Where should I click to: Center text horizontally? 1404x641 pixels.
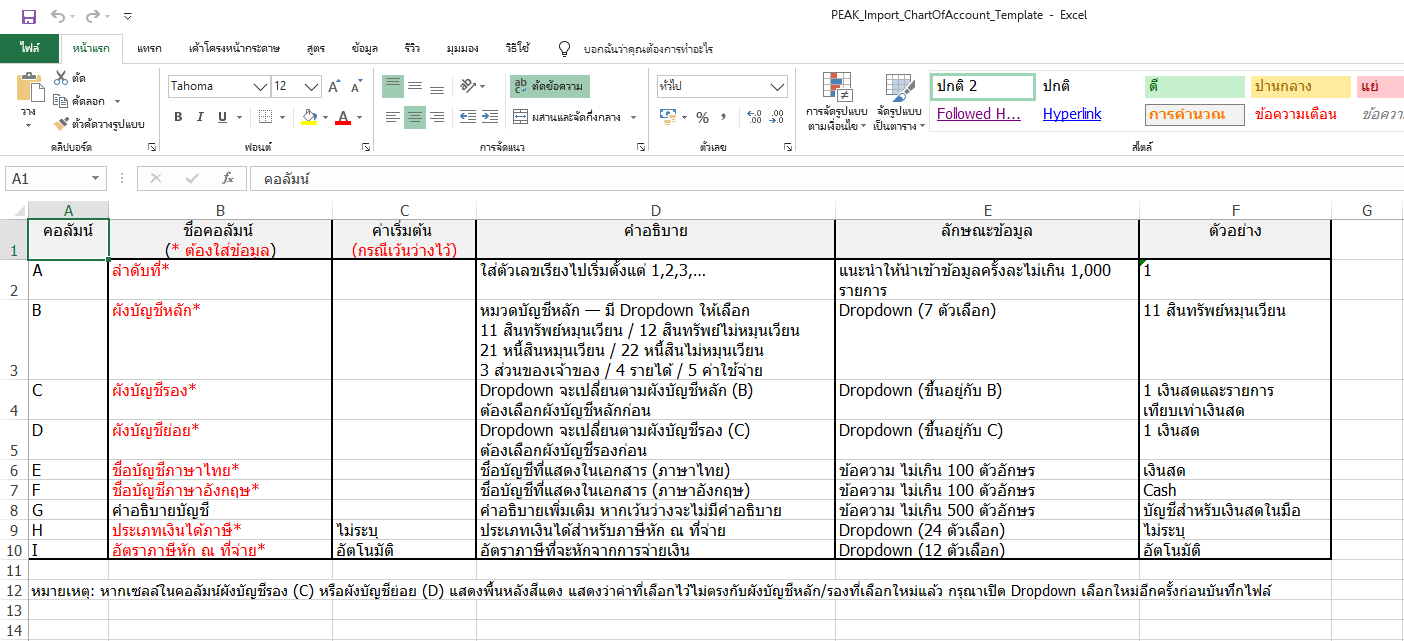[x=415, y=117]
